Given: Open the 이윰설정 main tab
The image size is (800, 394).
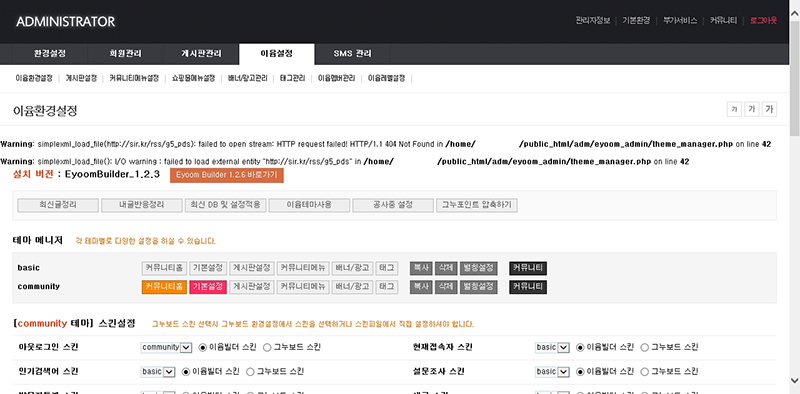Looking at the screenshot, I should tap(277, 53).
